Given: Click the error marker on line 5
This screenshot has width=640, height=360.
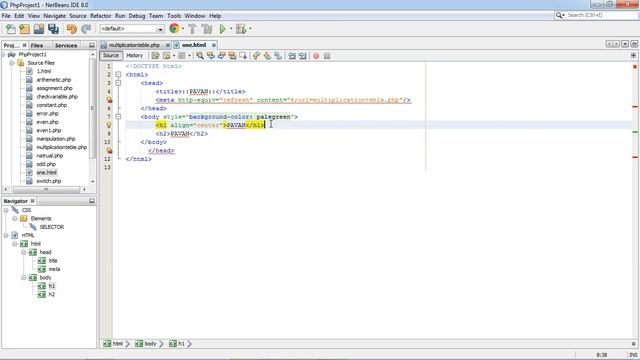Looking at the screenshot, I should pos(109,100).
